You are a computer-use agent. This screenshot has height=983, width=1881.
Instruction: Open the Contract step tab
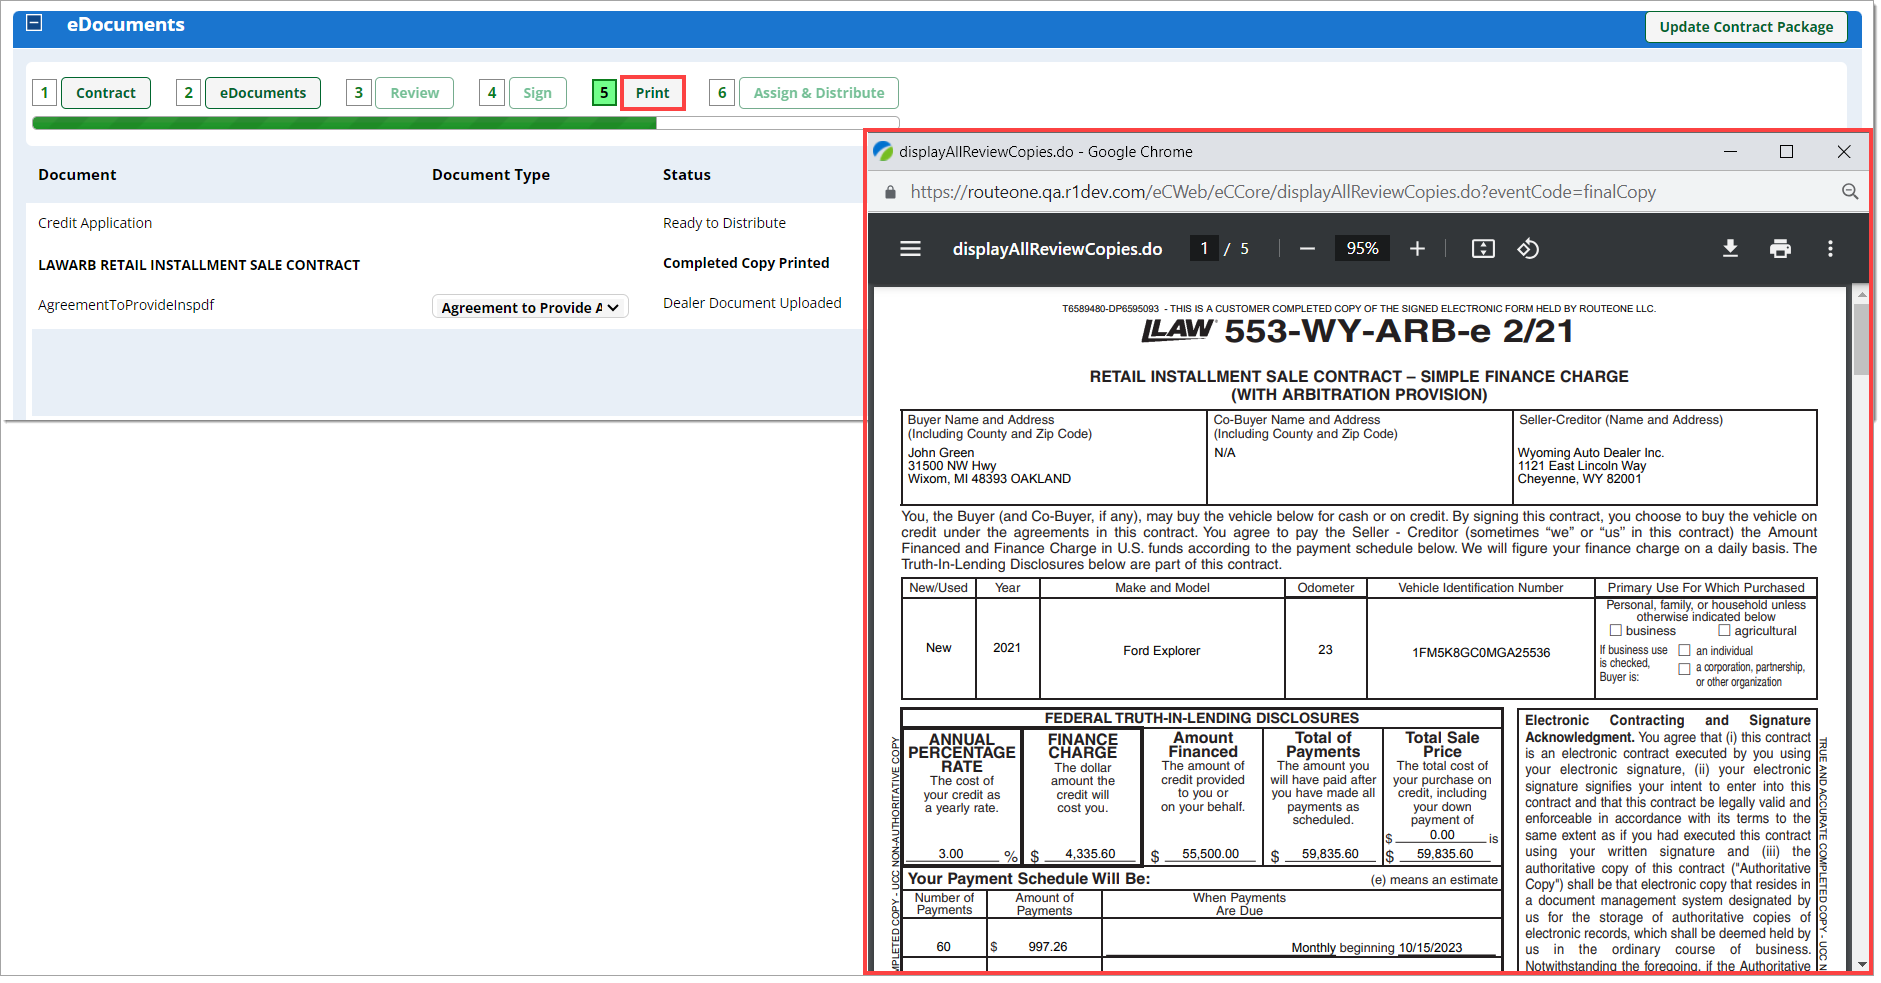point(106,93)
